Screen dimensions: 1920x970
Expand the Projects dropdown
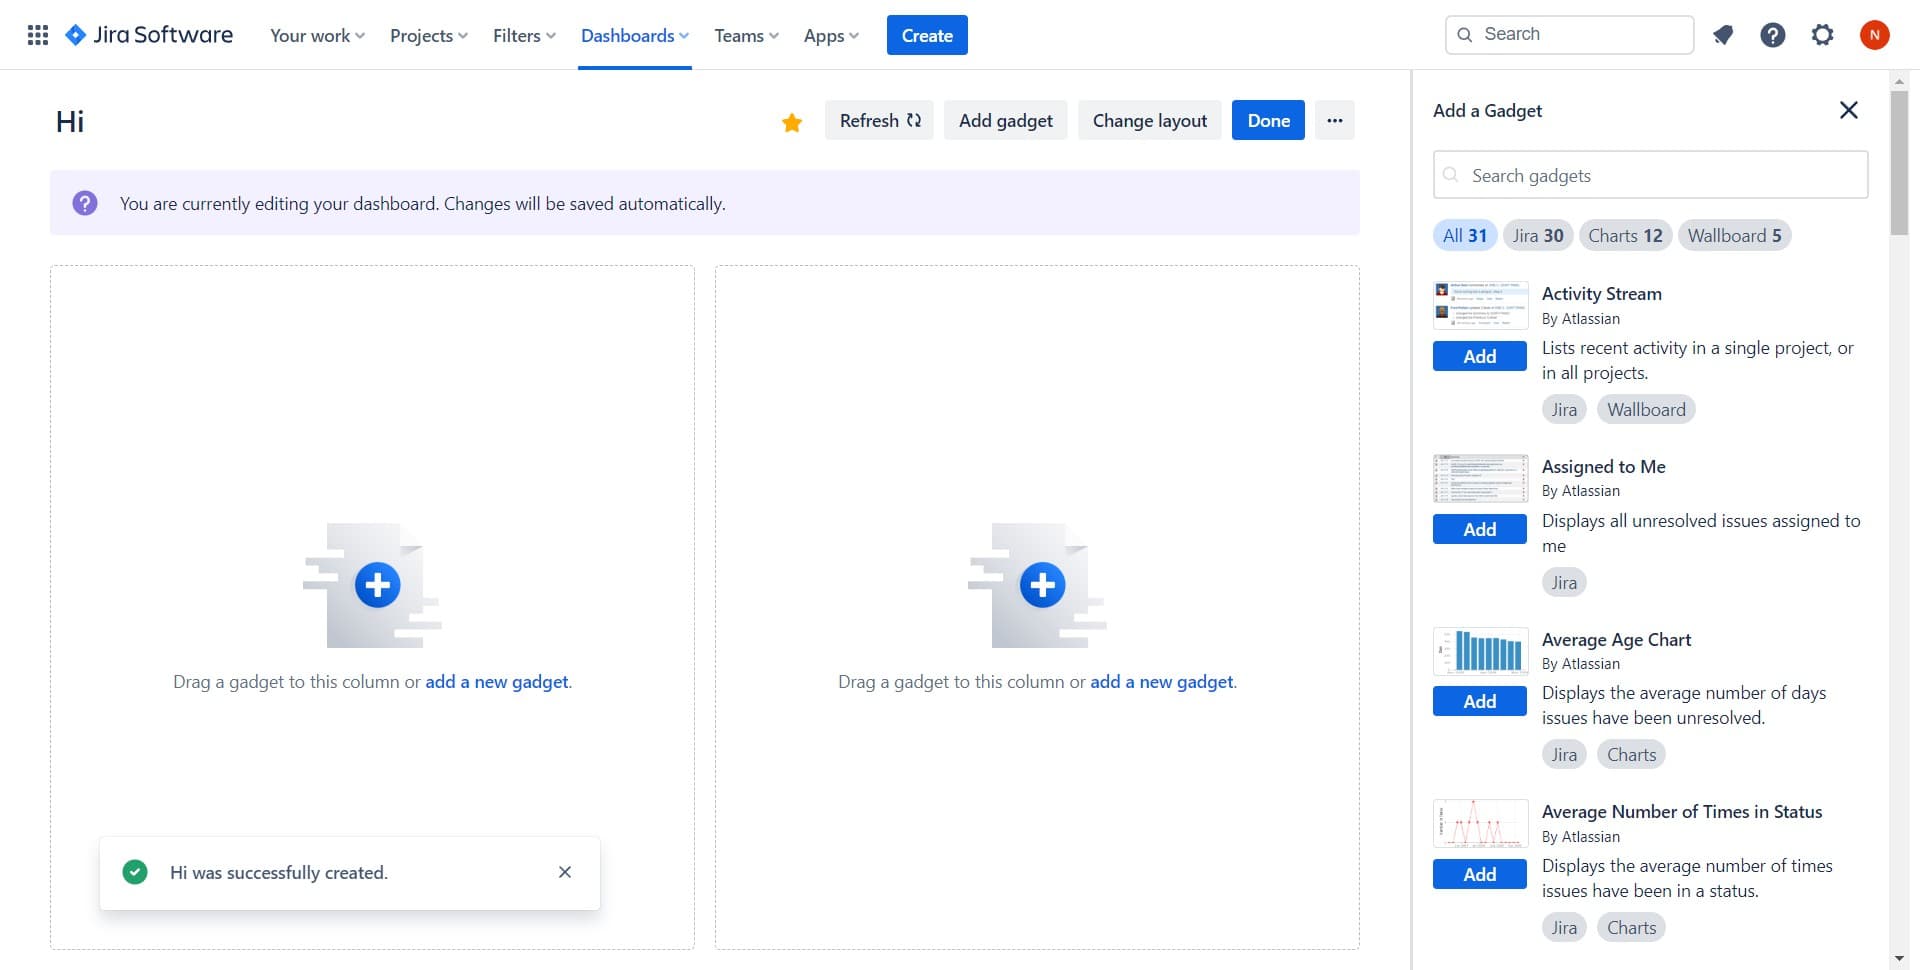click(x=428, y=36)
